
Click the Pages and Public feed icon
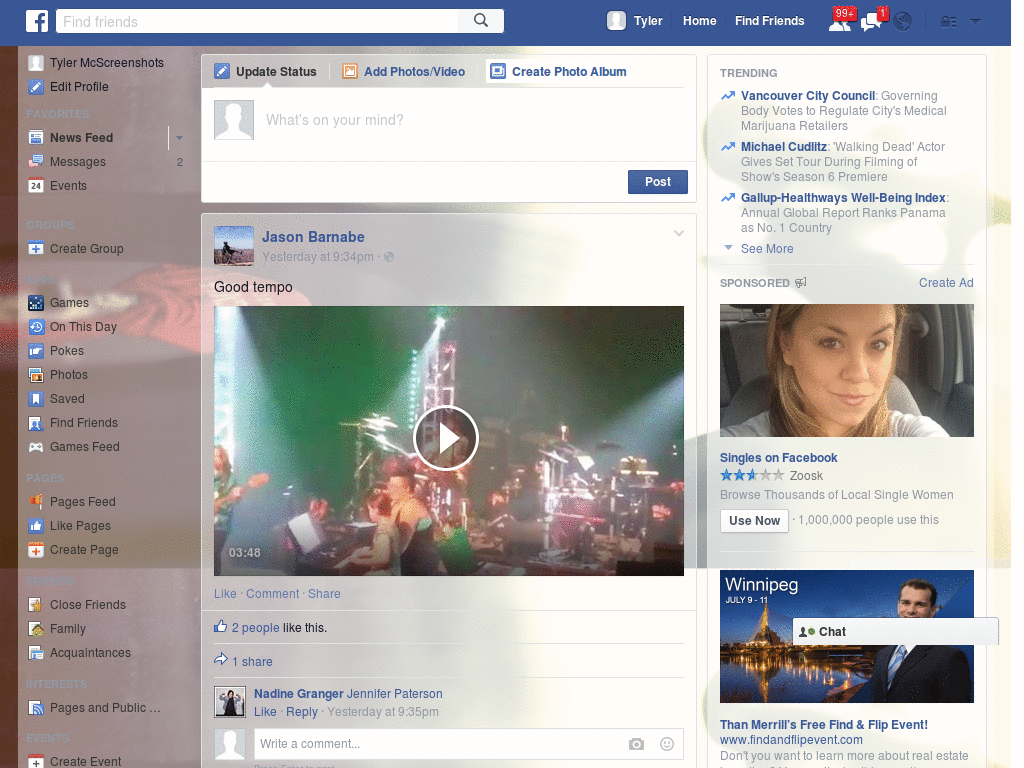tap(36, 708)
